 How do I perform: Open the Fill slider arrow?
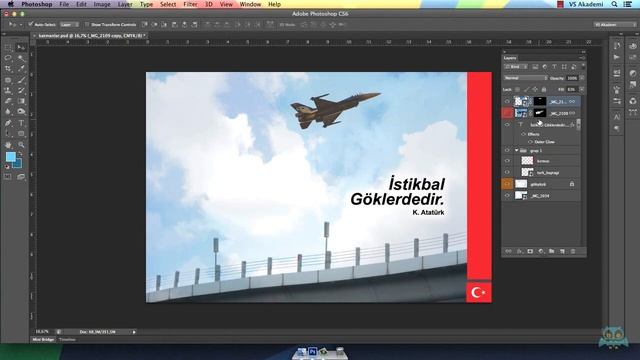click(582, 89)
